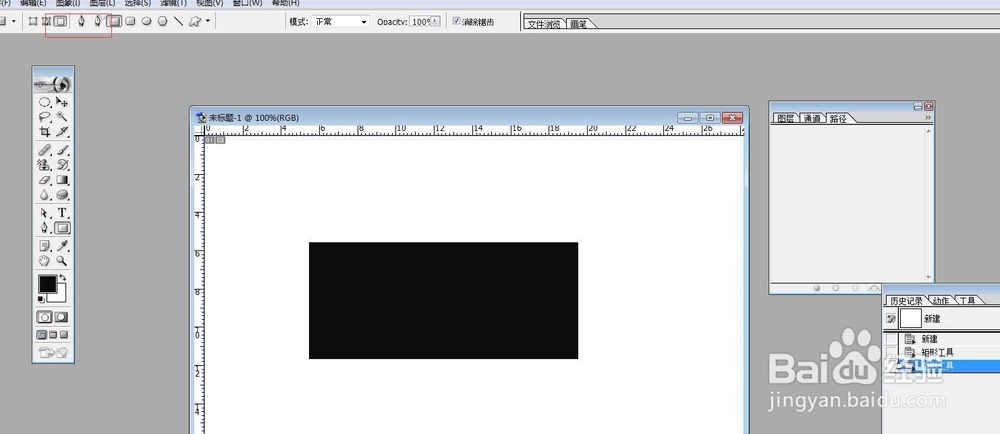Toggle the anti-alias checkbox

(456, 21)
